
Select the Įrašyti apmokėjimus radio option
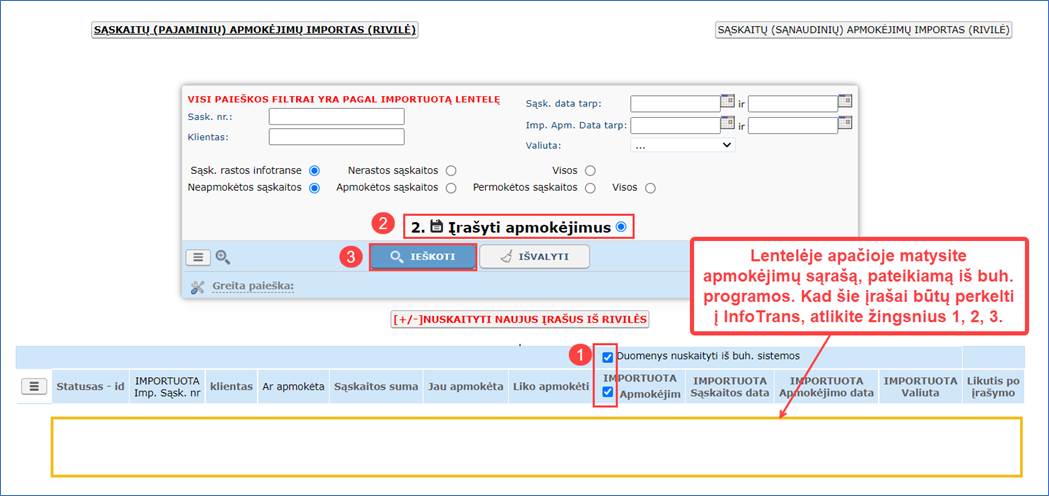621,227
